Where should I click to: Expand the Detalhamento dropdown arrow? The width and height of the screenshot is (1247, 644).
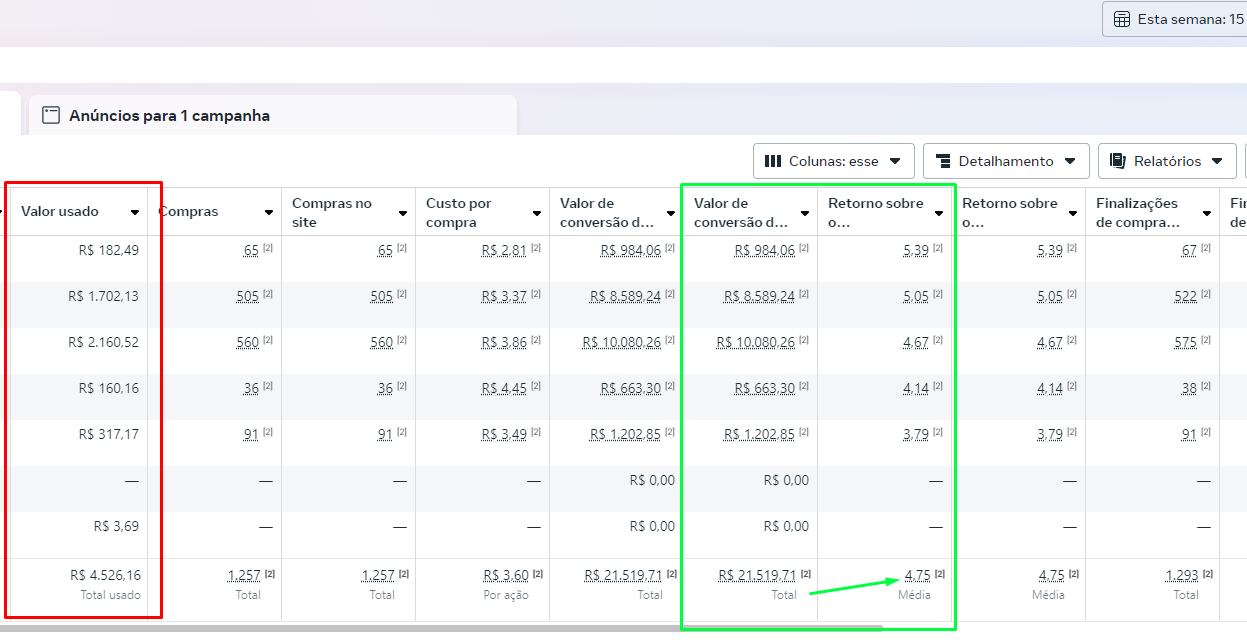[x=1070, y=161]
